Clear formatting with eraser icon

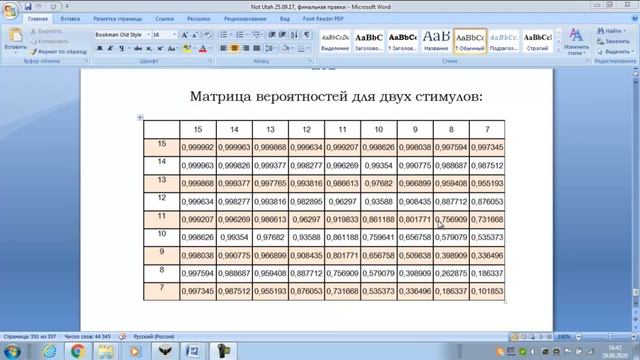click(x=207, y=35)
